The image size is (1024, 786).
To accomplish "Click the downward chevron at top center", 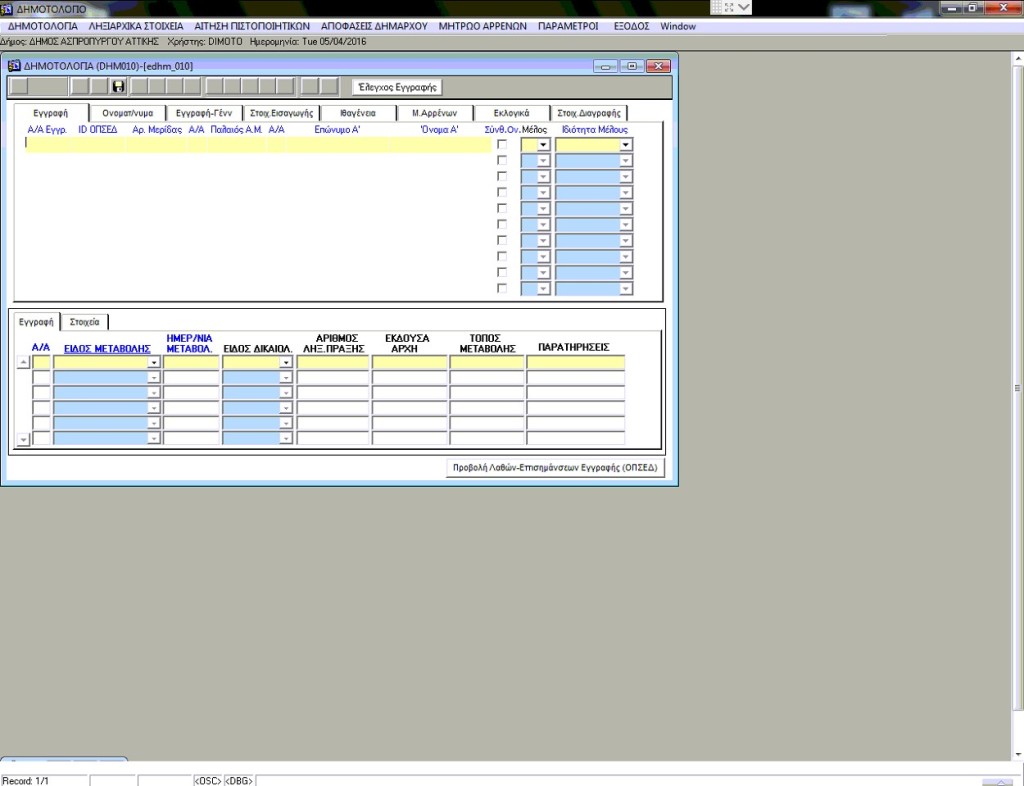I will [745, 8].
